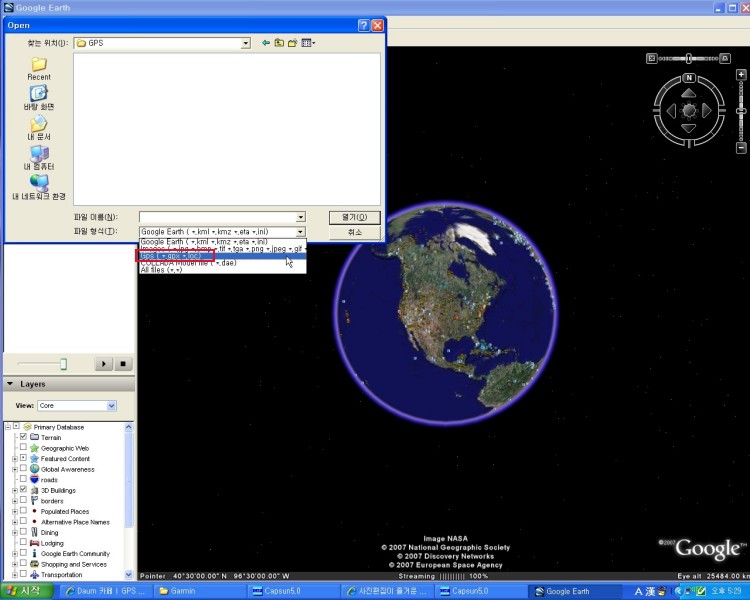750x600 pixels.
Task: Play the tour with the play button
Action: pos(103,364)
